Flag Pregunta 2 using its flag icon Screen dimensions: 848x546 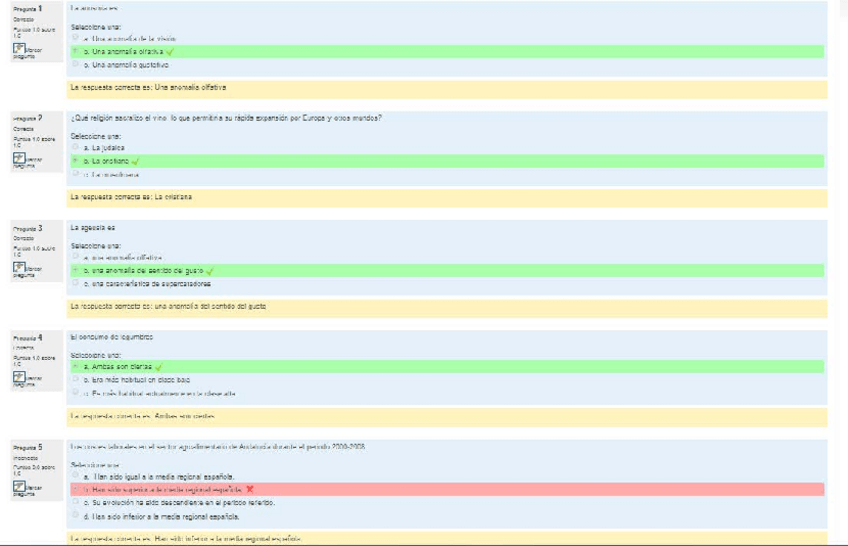pyautogui.click(x=20, y=158)
